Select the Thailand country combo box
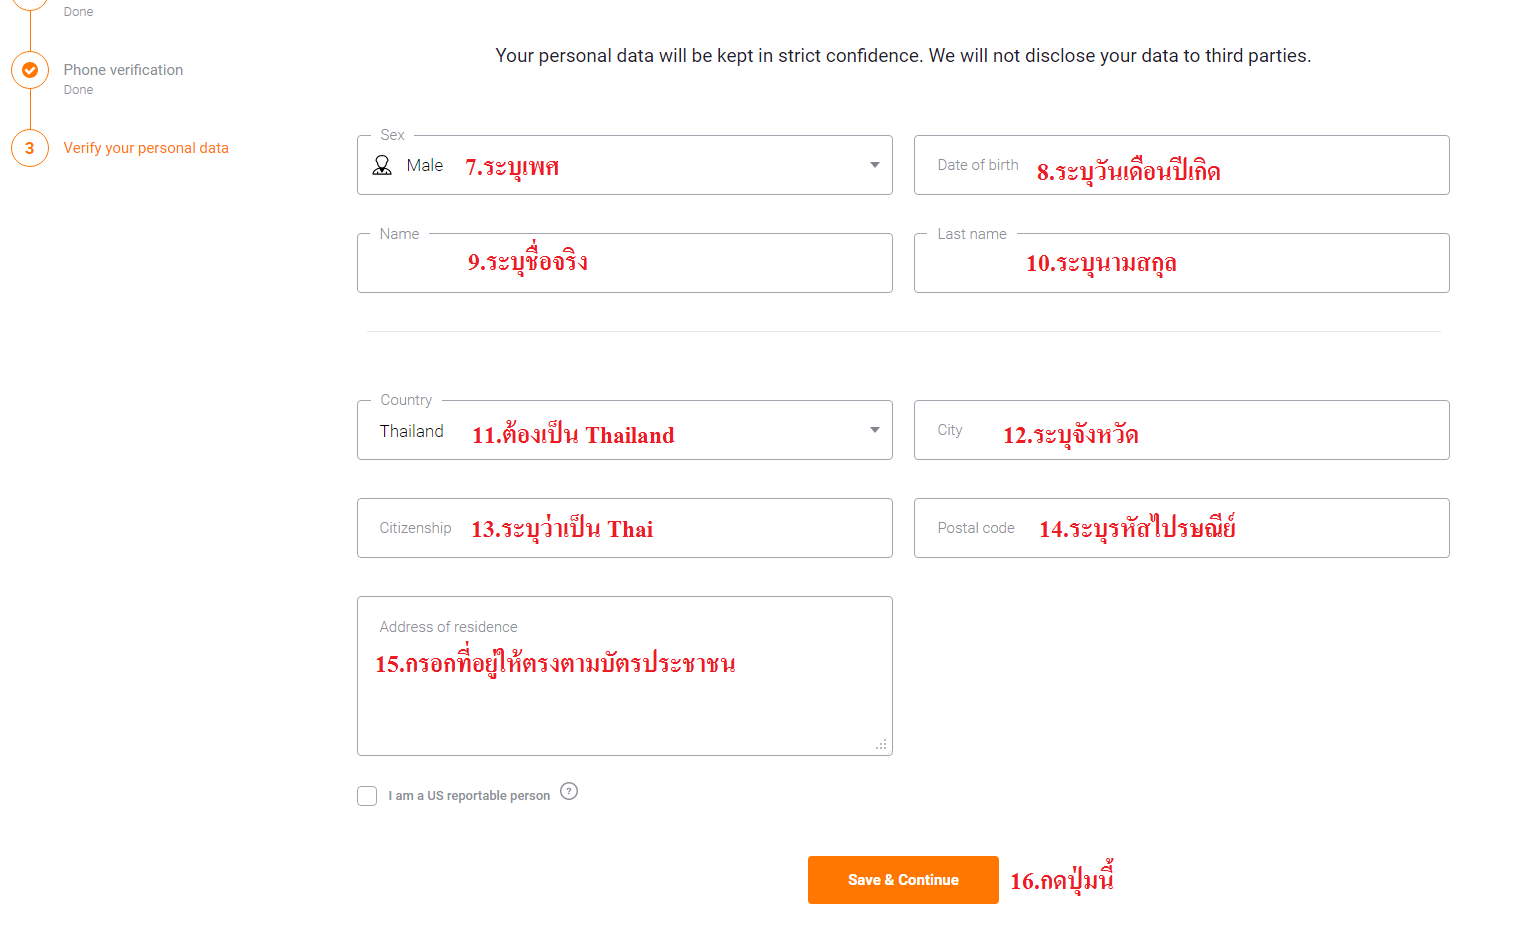Screen dimensions: 1522x936 (x=625, y=430)
